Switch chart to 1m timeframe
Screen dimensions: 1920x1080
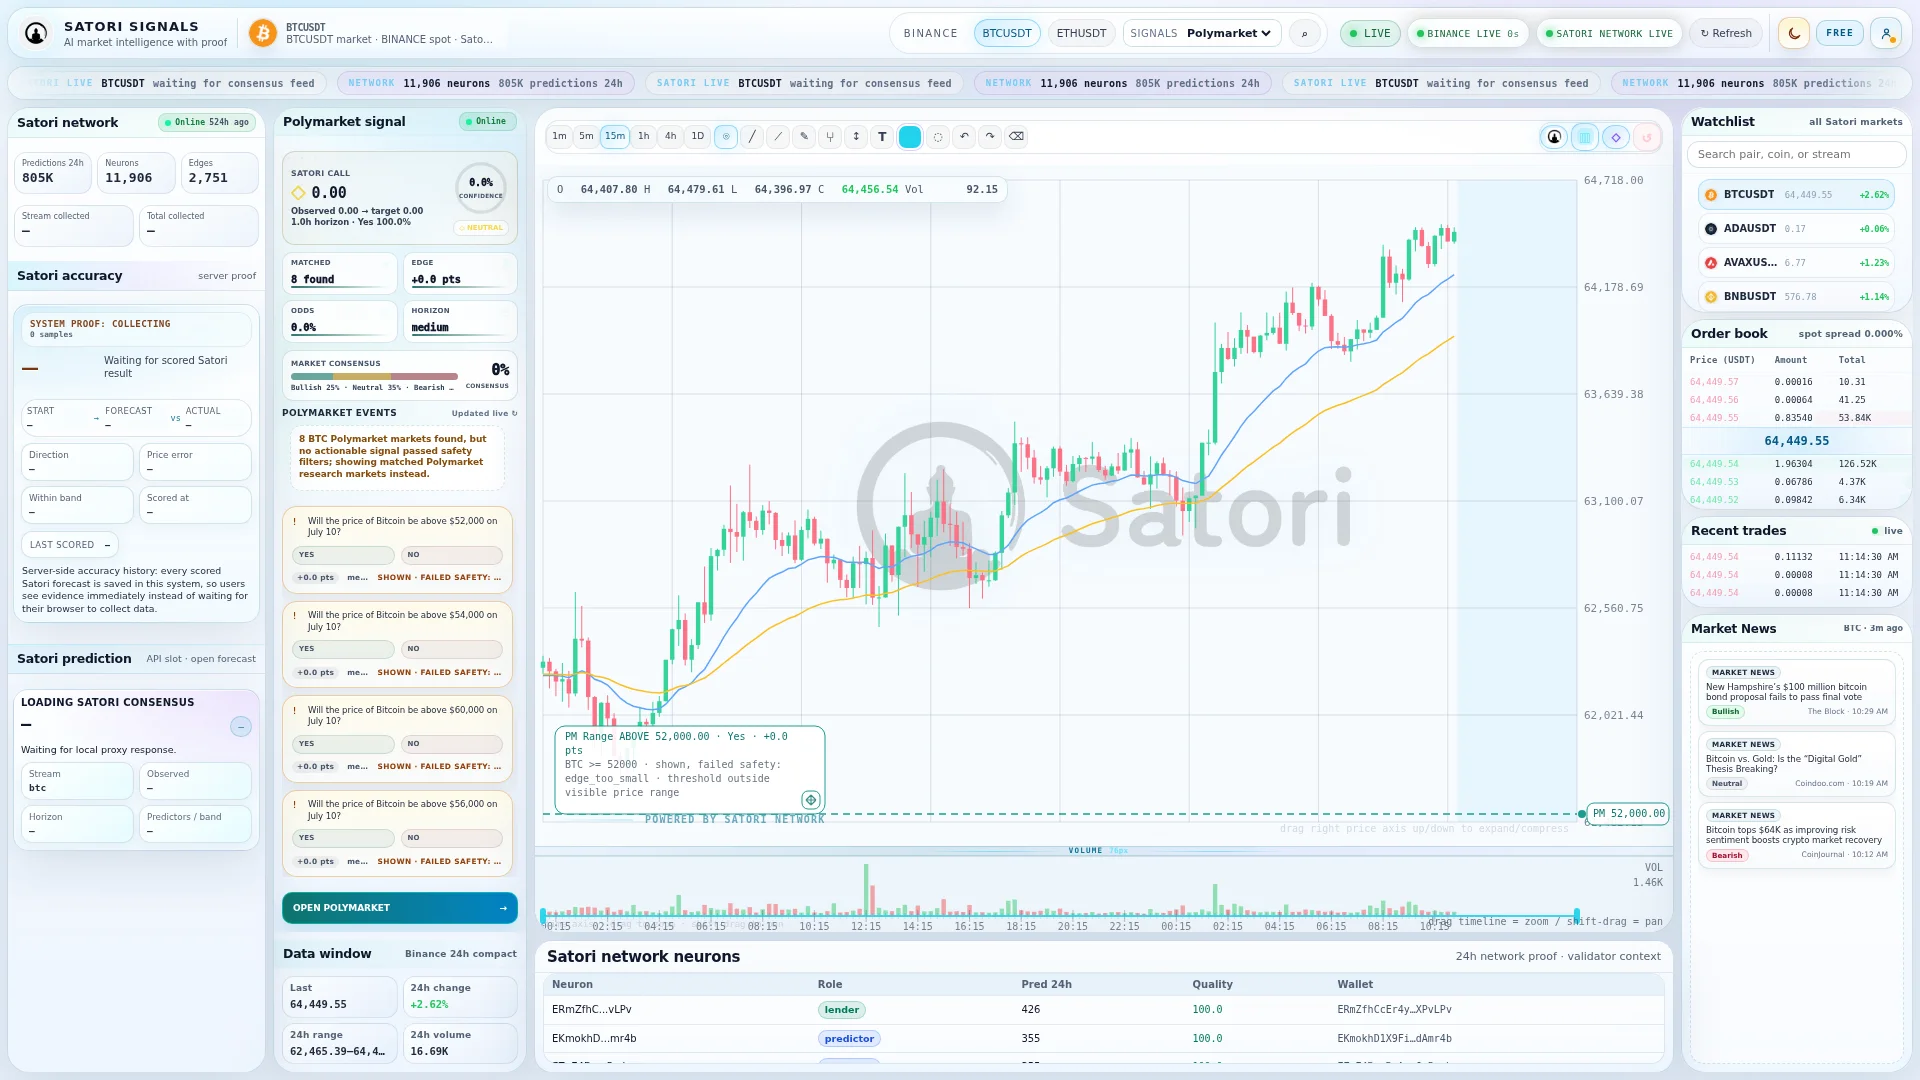(559, 136)
